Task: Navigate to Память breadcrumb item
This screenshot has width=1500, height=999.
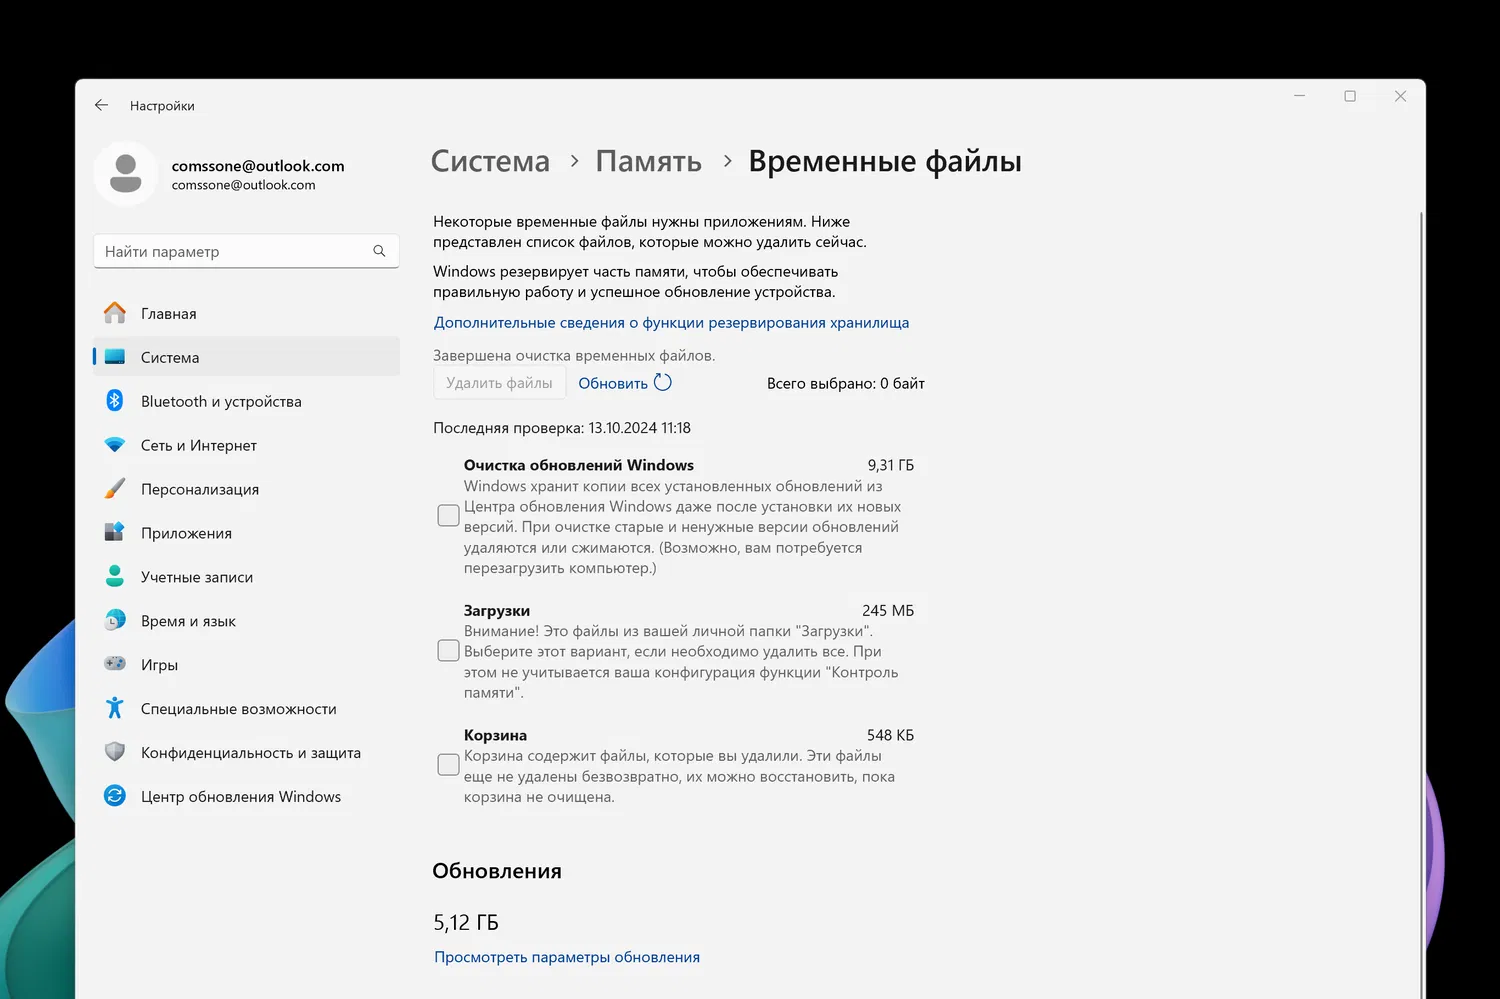Action: [x=648, y=161]
